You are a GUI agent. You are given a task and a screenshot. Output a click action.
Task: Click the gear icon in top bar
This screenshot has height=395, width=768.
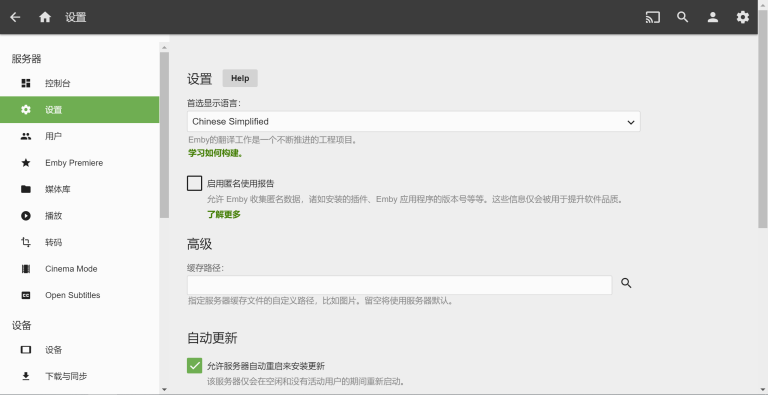(x=743, y=17)
